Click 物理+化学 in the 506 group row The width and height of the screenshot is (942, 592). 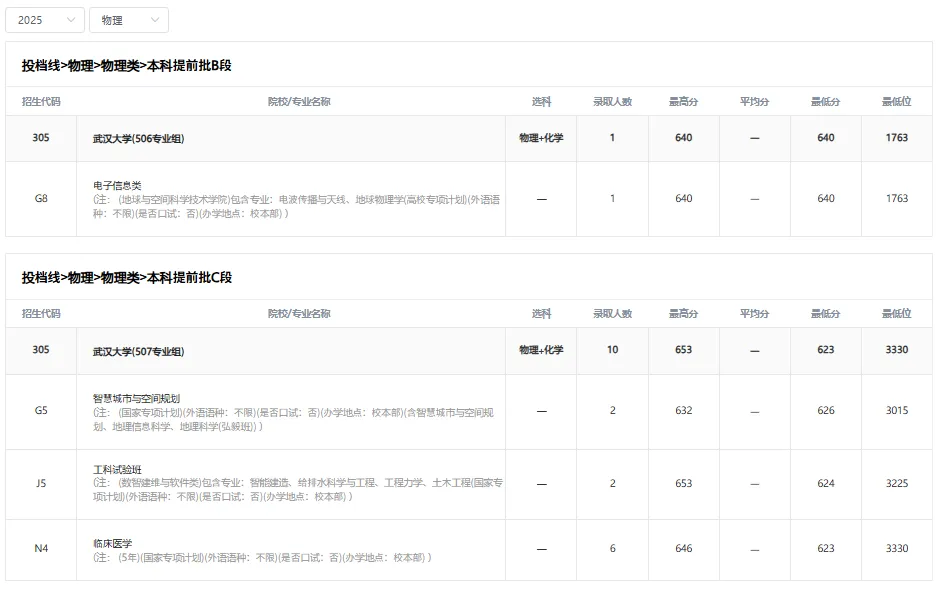coord(541,138)
